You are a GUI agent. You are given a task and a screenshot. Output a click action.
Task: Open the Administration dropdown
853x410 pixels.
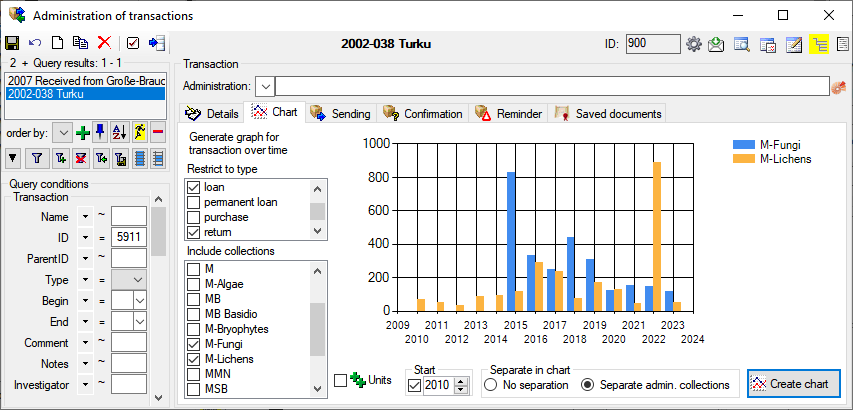pyautogui.click(x=264, y=86)
